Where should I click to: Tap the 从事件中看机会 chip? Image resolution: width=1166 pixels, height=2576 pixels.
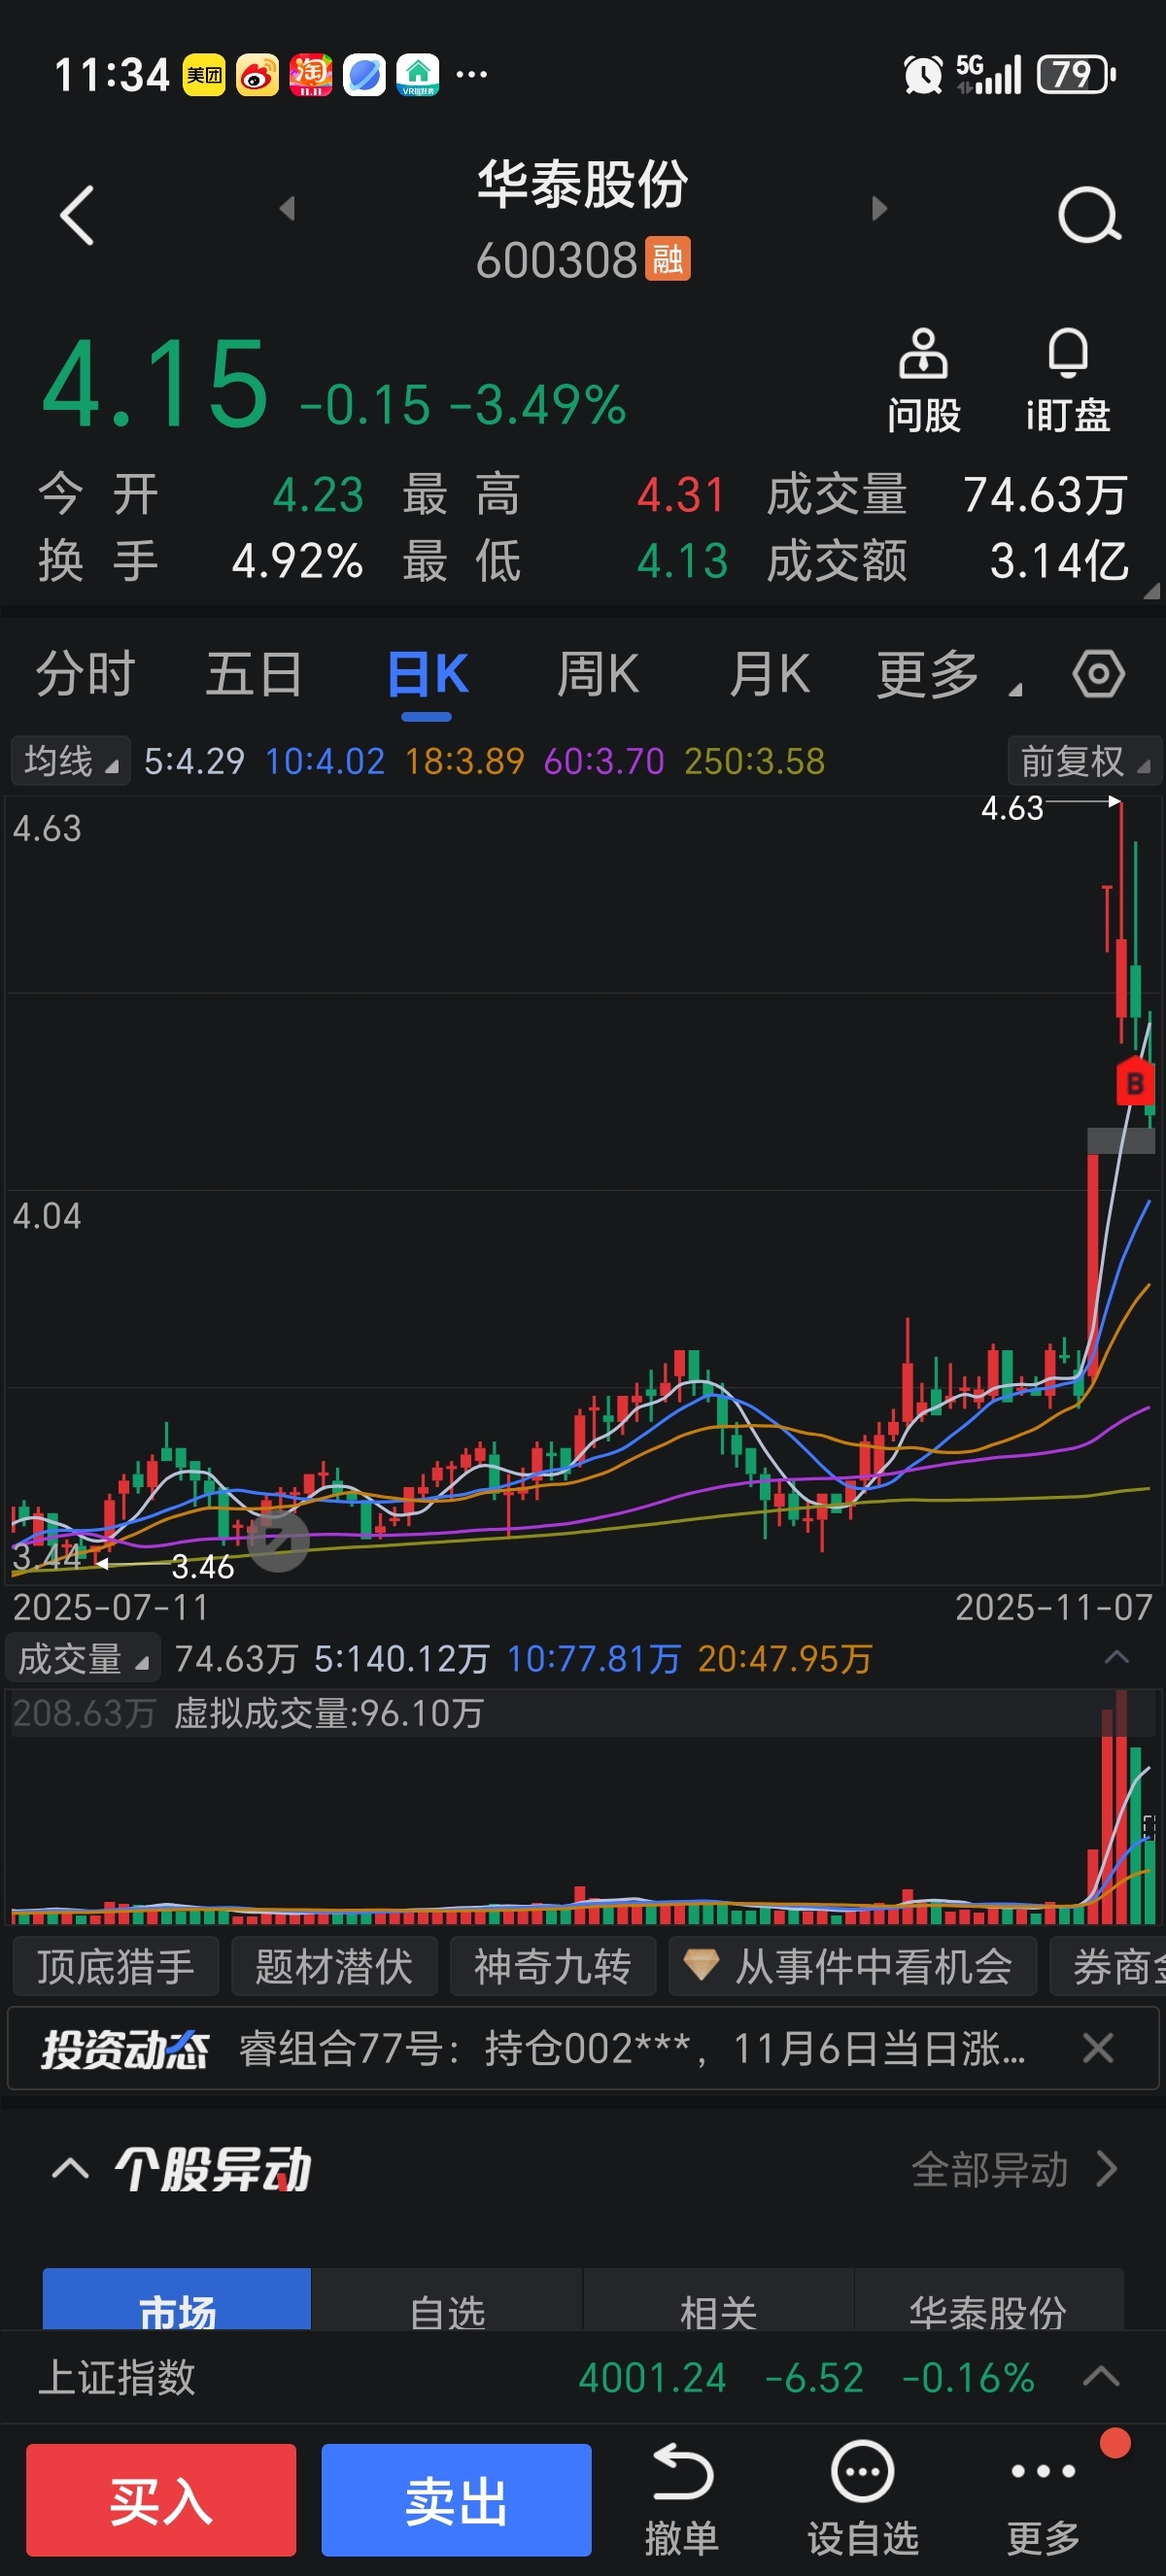tap(852, 1966)
